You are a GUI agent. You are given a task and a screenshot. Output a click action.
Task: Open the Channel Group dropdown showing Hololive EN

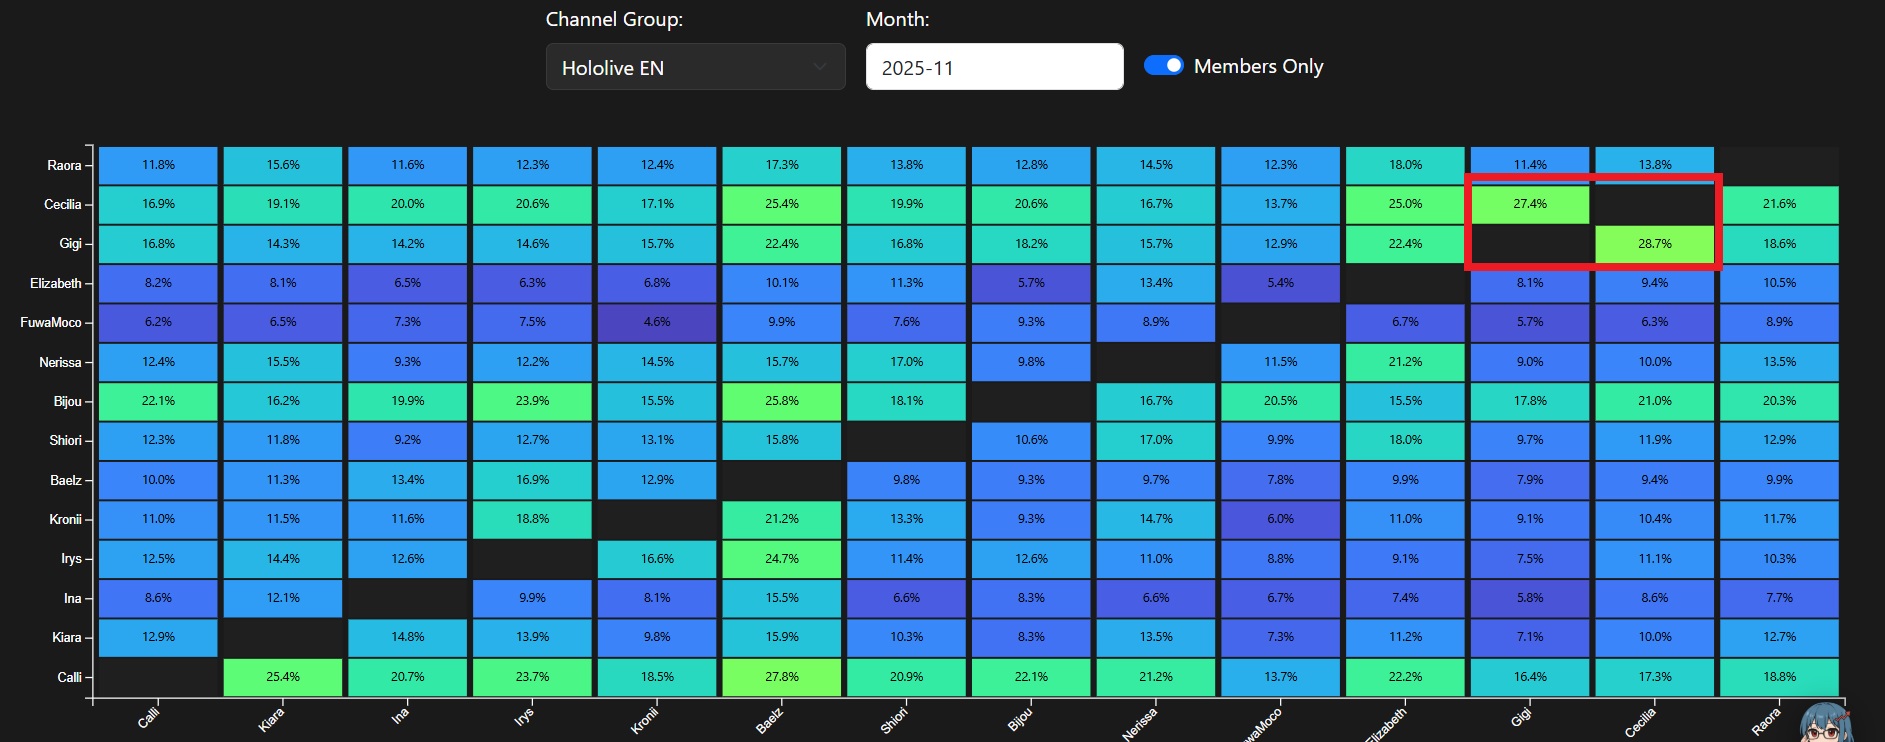(695, 67)
